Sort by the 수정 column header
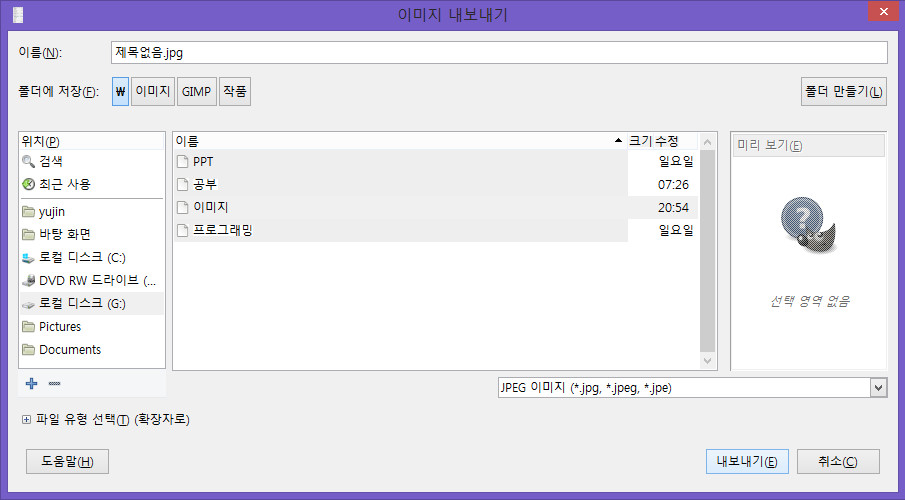Screen dimensions: 905x500 point(676,141)
